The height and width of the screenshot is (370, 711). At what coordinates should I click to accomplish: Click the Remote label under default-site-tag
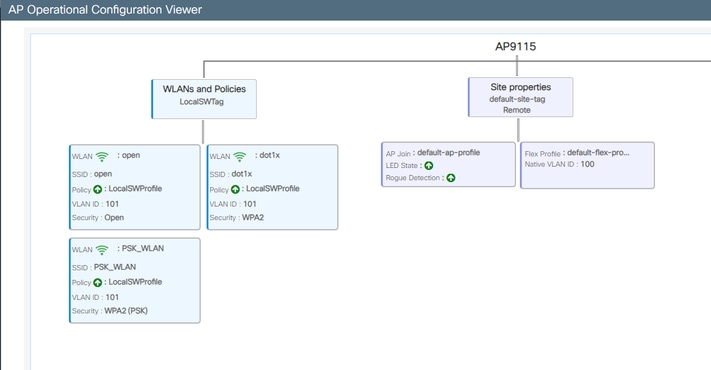516,110
